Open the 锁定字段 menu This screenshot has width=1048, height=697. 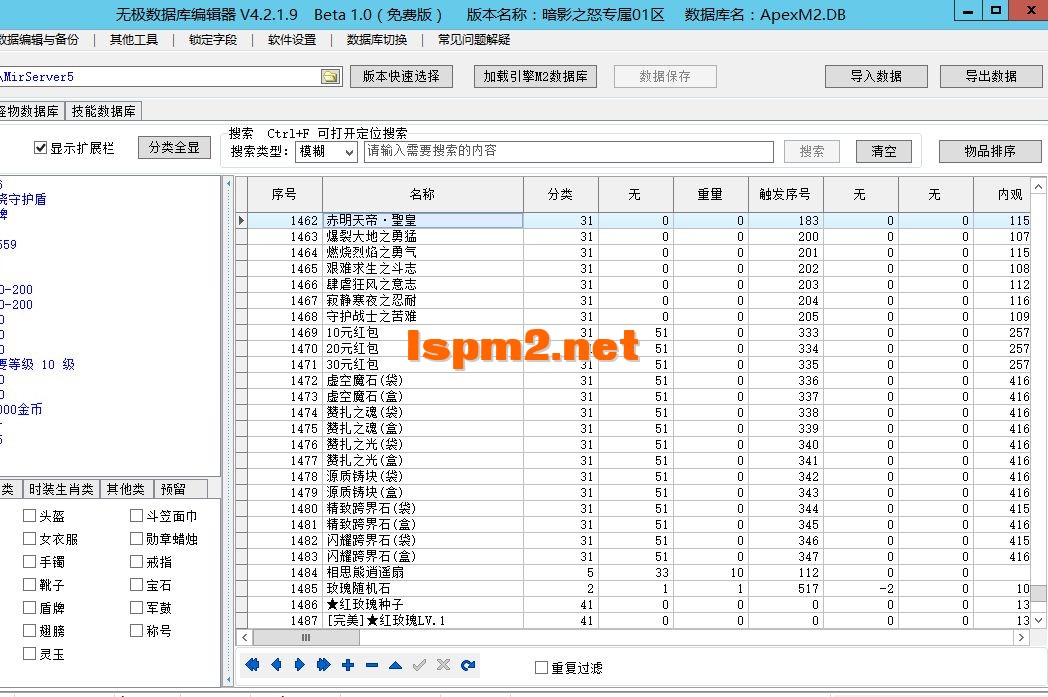tap(213, 40)
